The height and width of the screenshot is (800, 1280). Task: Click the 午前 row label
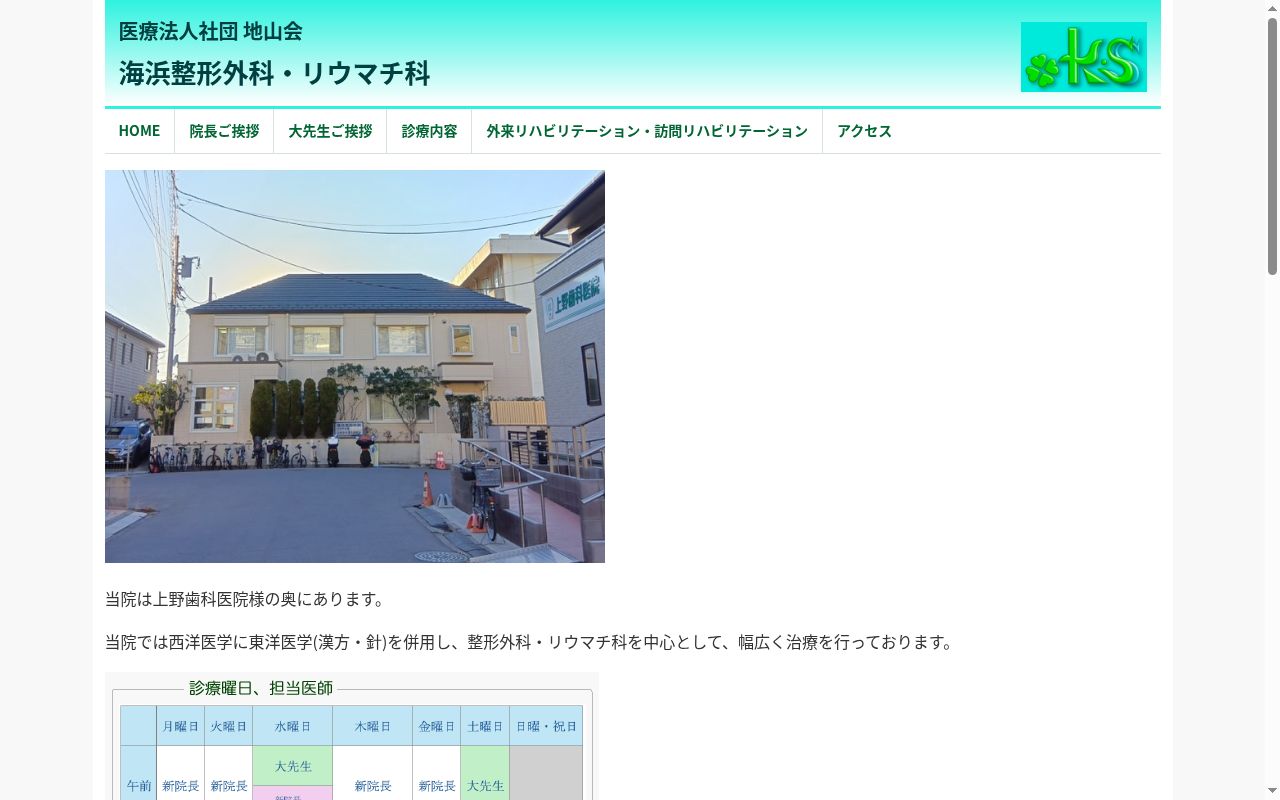click(x=139, y=786)
